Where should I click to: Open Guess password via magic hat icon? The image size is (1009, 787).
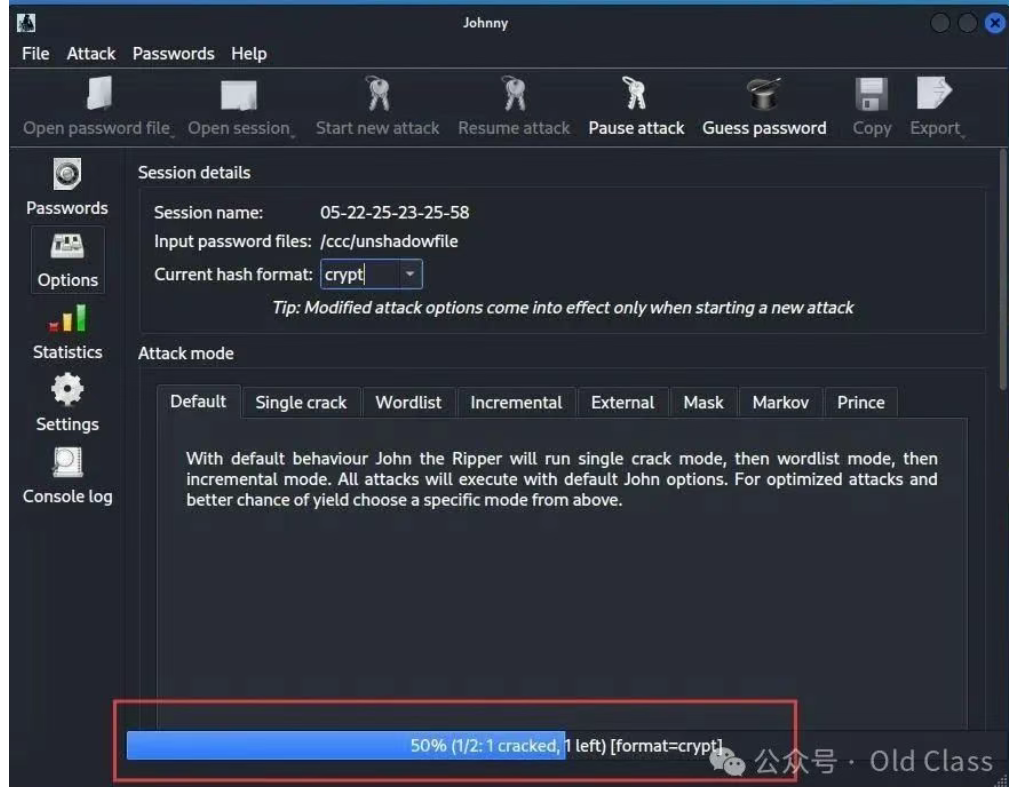tap(764, 94)
